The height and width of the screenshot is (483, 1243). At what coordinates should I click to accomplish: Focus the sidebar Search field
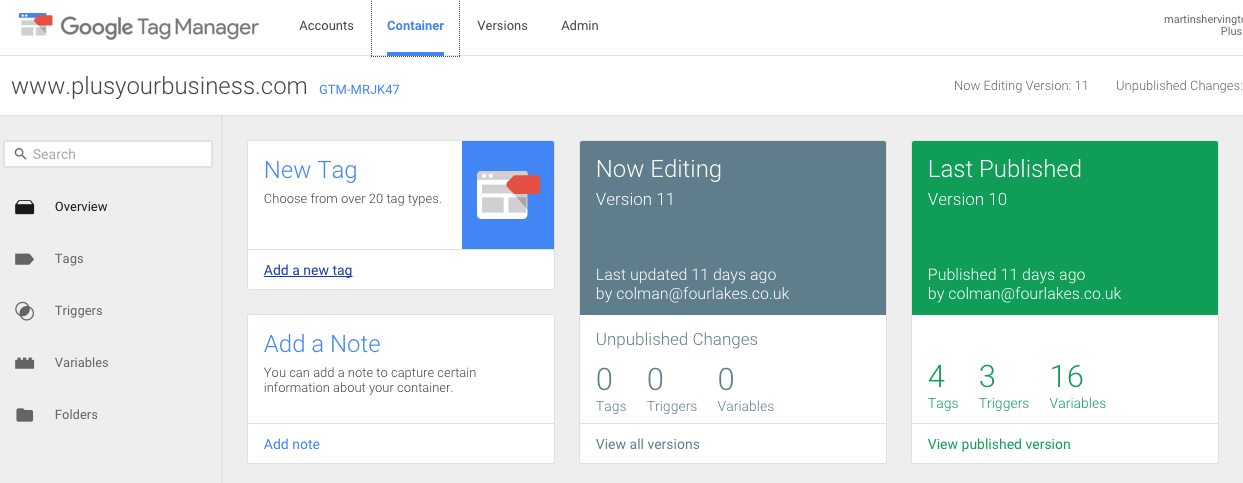pos(108,154)
